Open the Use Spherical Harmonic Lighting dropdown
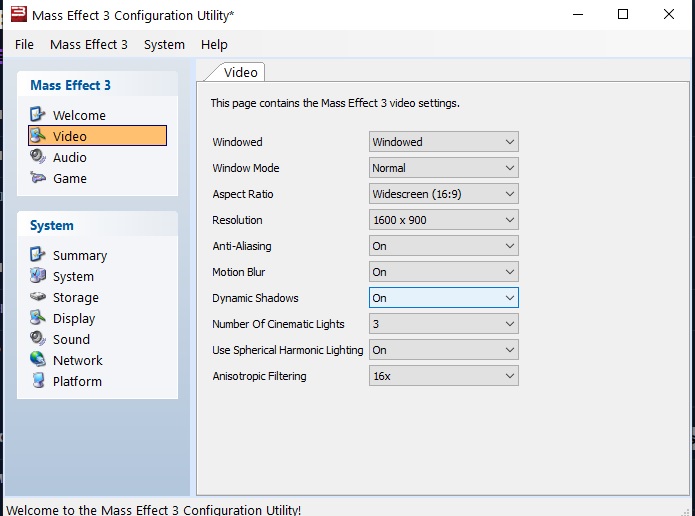 (444, 350)
